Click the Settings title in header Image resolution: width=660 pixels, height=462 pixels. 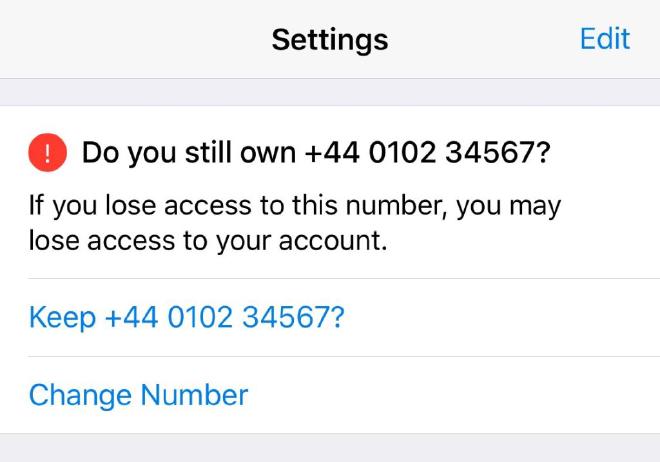coord(330,40)
